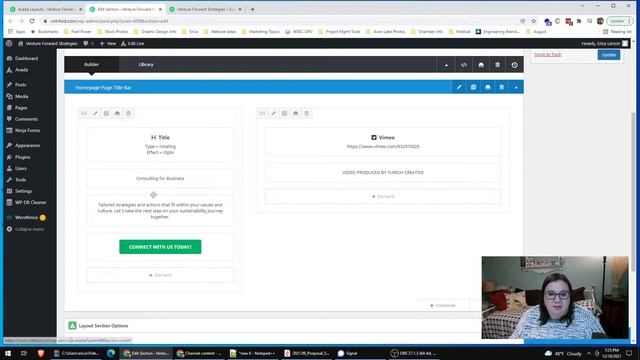640x360 pixels.
Task: Open Comments in admin sidebar
Action: (x=26, y=119)
